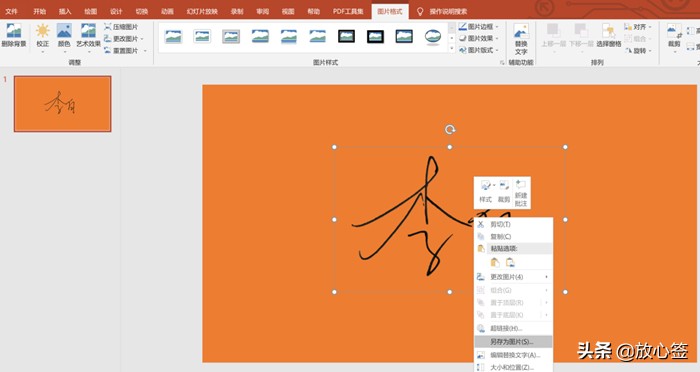Image resolution: width=700 pixels, height=372 pixels.
Task: Expand the Picture Border (图片边框) dropdown
Action: tap(479, 27)
